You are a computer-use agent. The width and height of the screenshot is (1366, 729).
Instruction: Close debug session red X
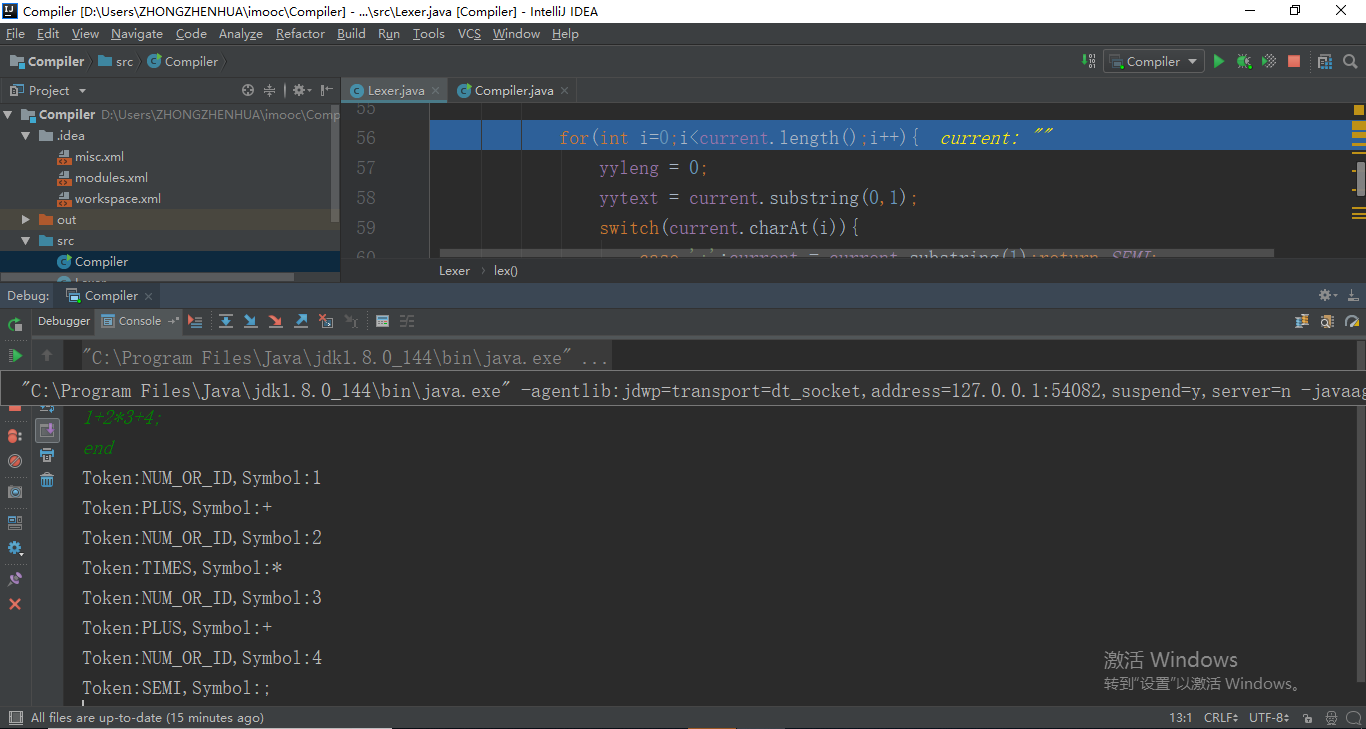click(x=14, y=604)
